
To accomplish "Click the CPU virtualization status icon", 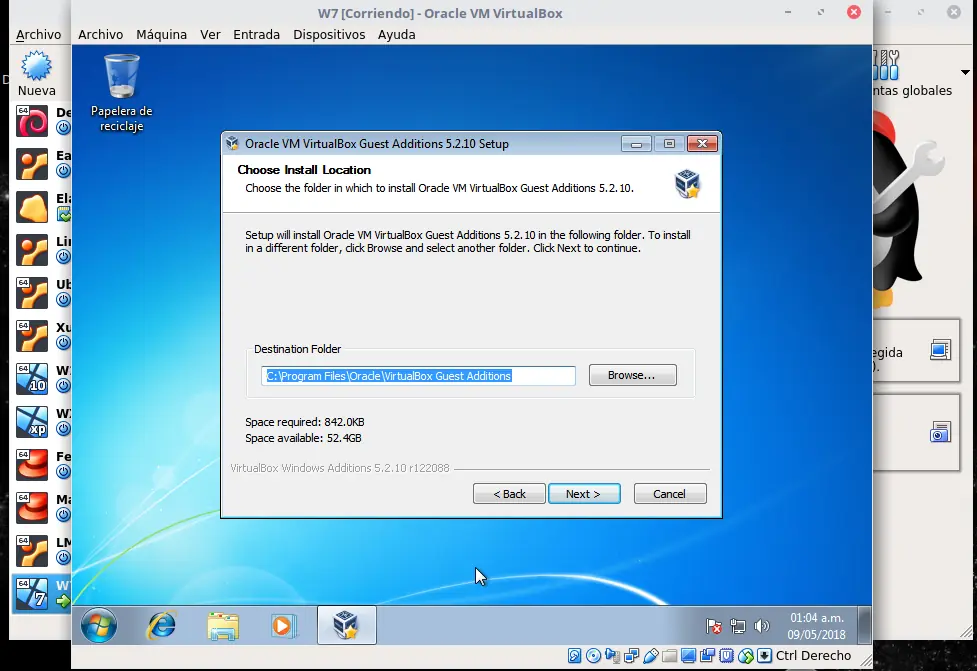I will tap(727, 655).
